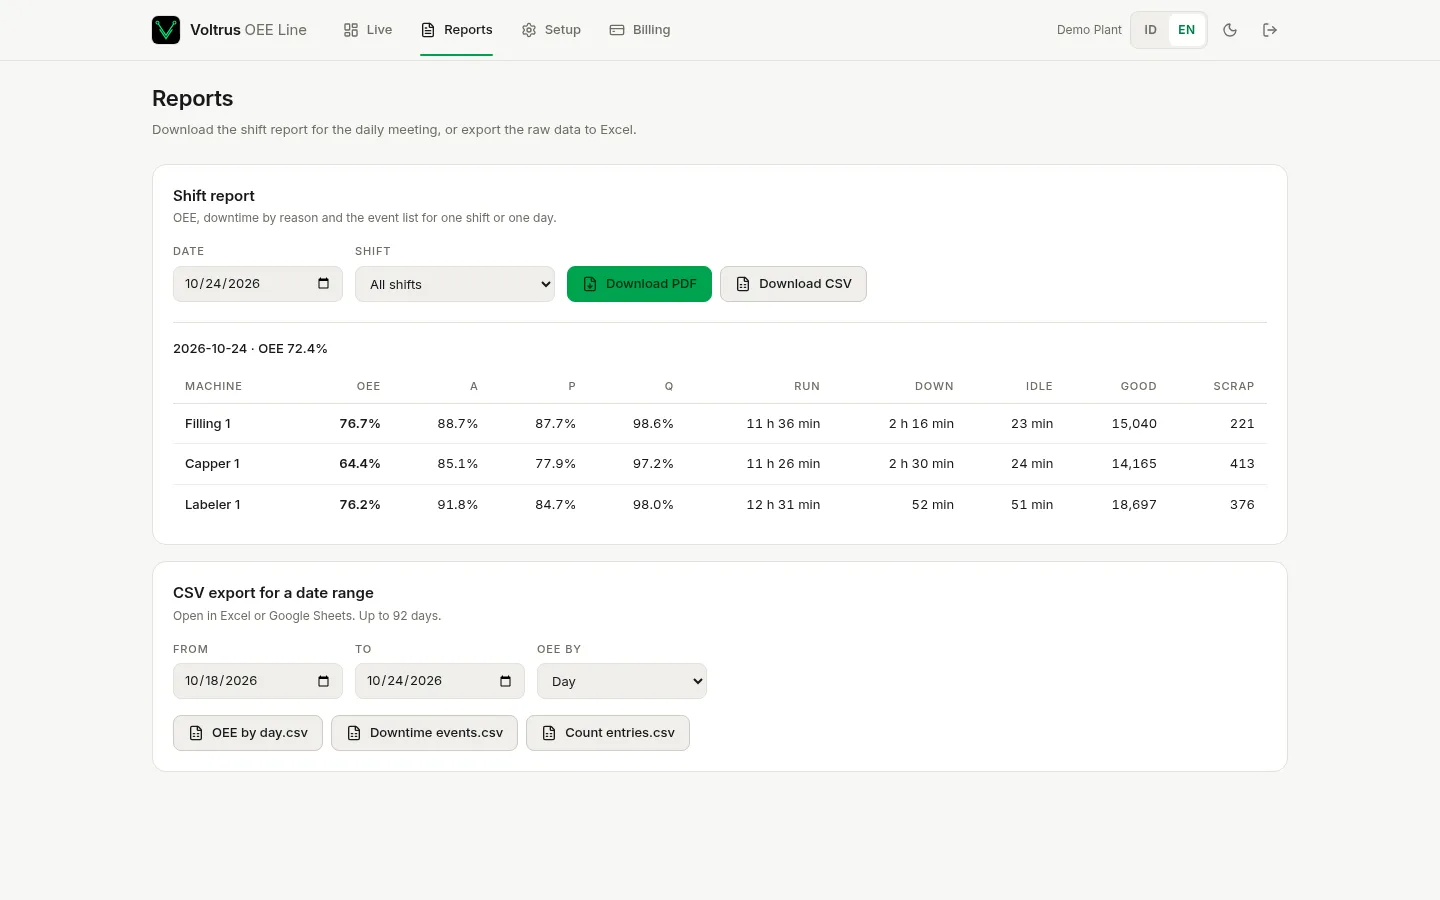
Task: Click the 12 h 31 min run value
Action: (783, 505)
